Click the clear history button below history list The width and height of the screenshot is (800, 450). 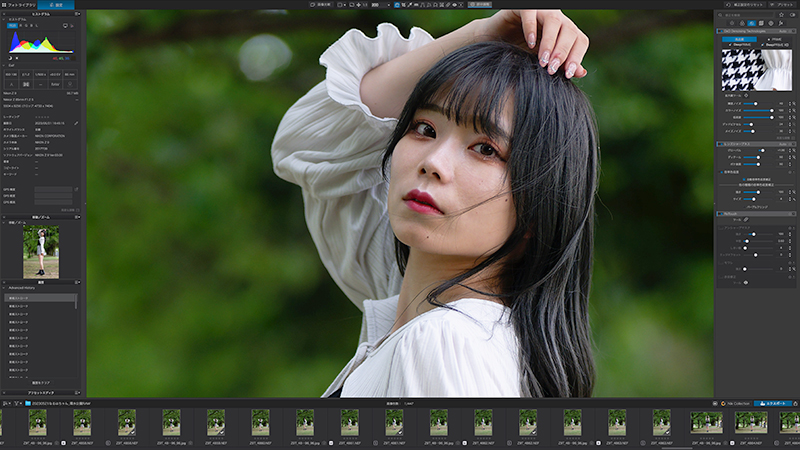tap(41, 383)
